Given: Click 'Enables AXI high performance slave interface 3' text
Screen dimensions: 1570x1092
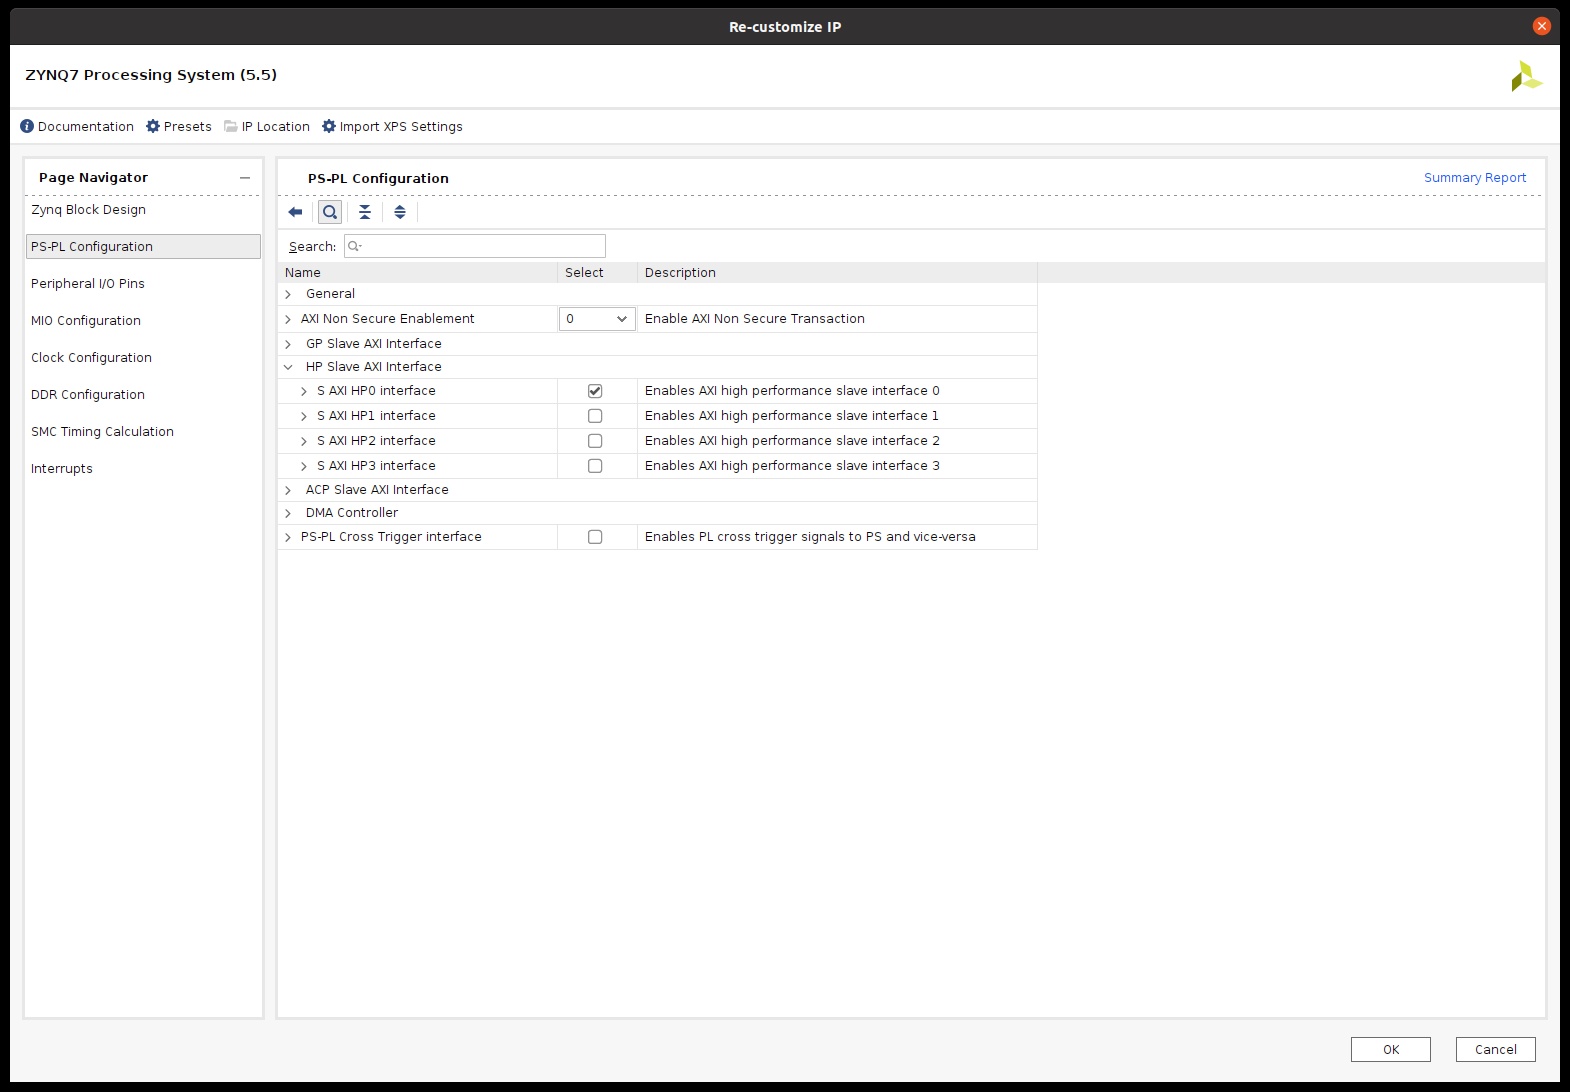Looking at the screenshot, I should 792,465.
